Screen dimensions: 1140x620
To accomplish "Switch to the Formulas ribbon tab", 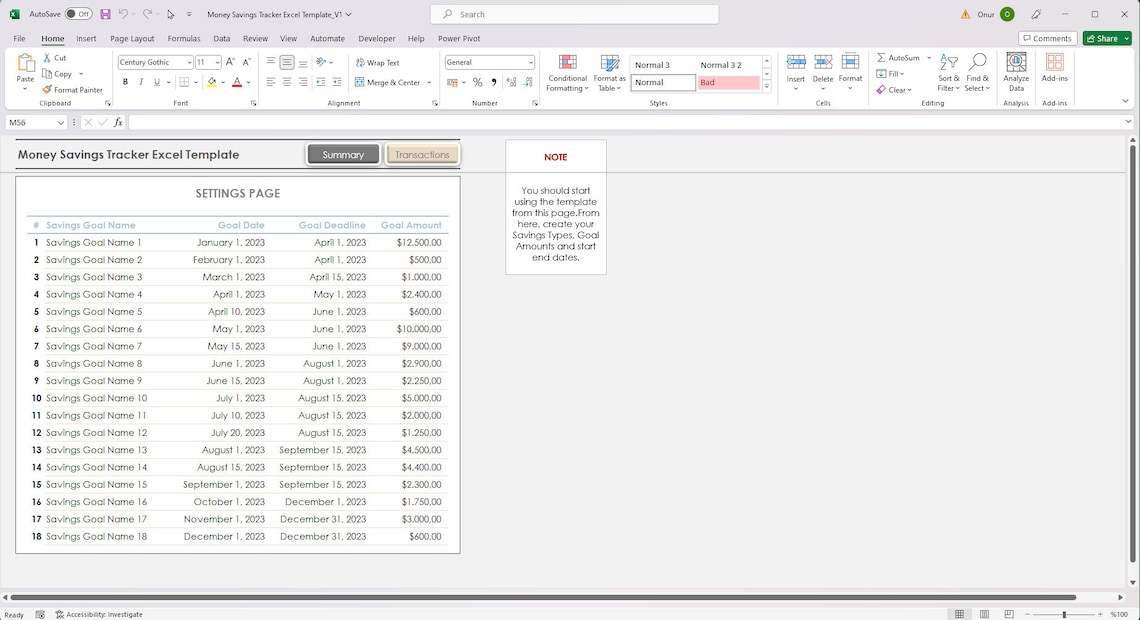I will tap(183, 38).
